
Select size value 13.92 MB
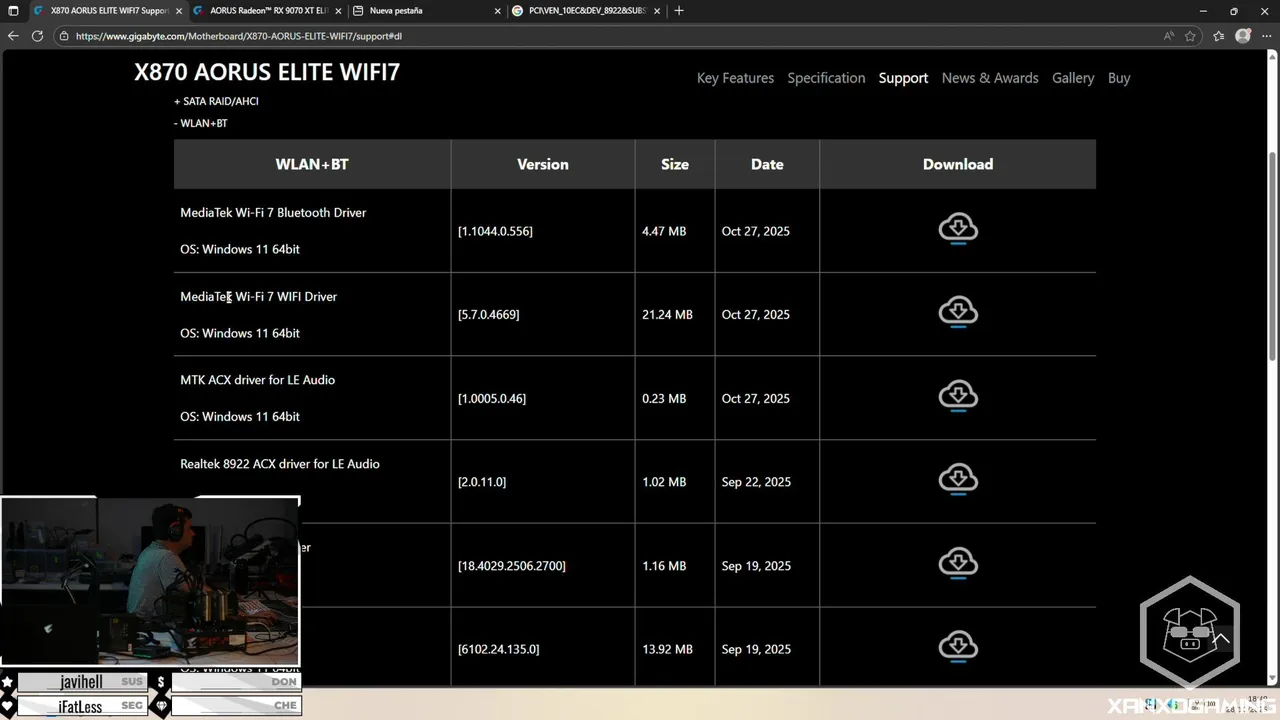(667, 649)
